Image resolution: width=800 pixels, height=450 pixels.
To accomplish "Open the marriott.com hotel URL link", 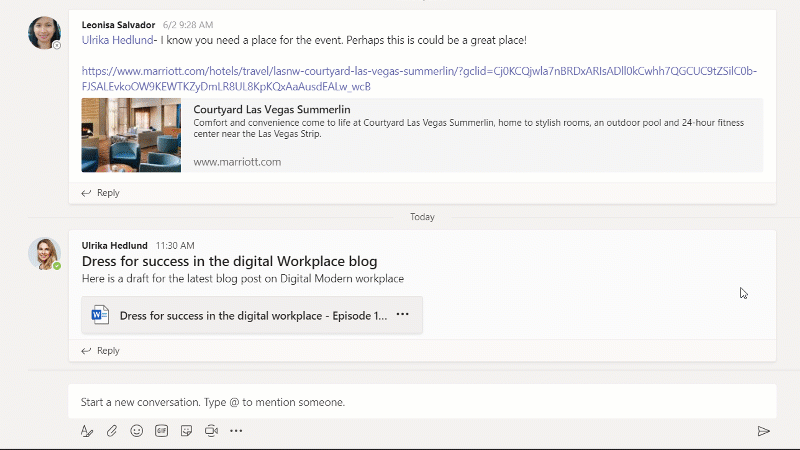I will coord(419,79).
